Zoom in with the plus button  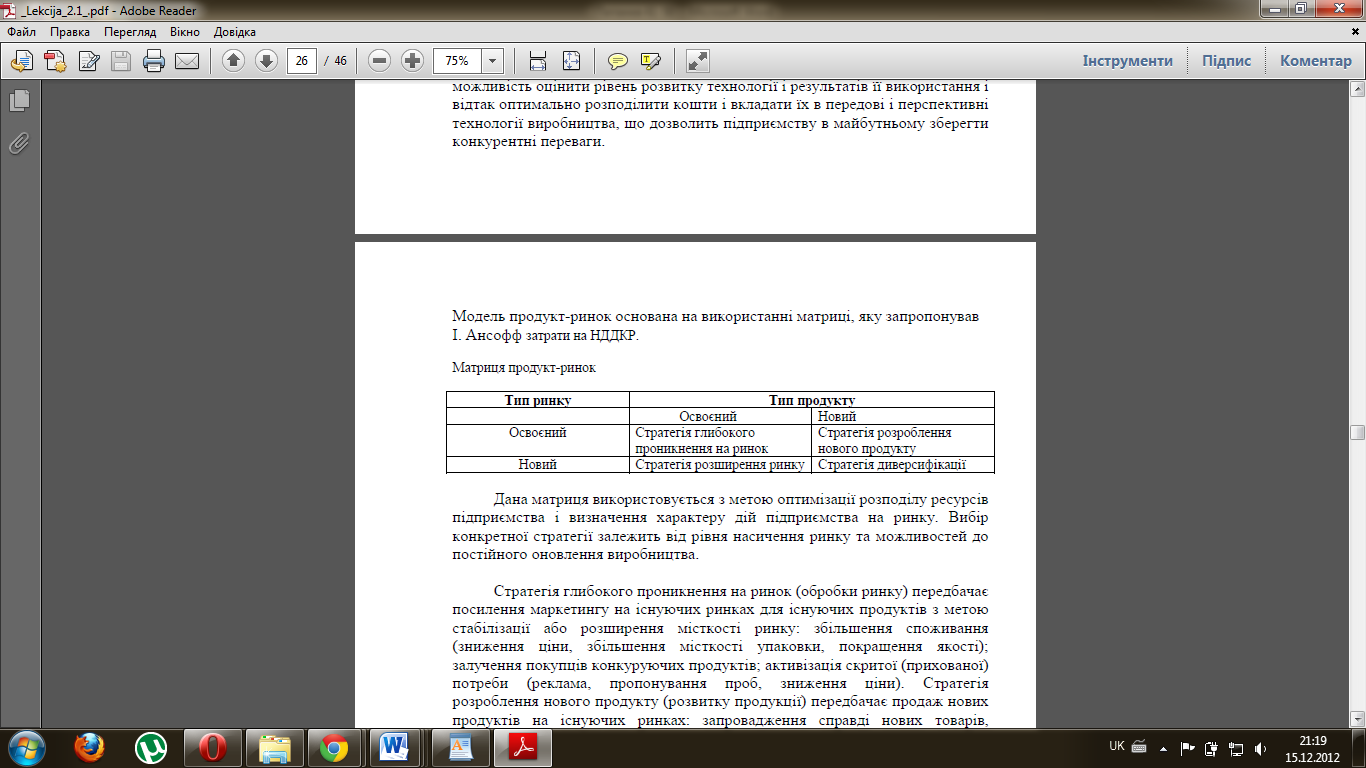(412, 61)
